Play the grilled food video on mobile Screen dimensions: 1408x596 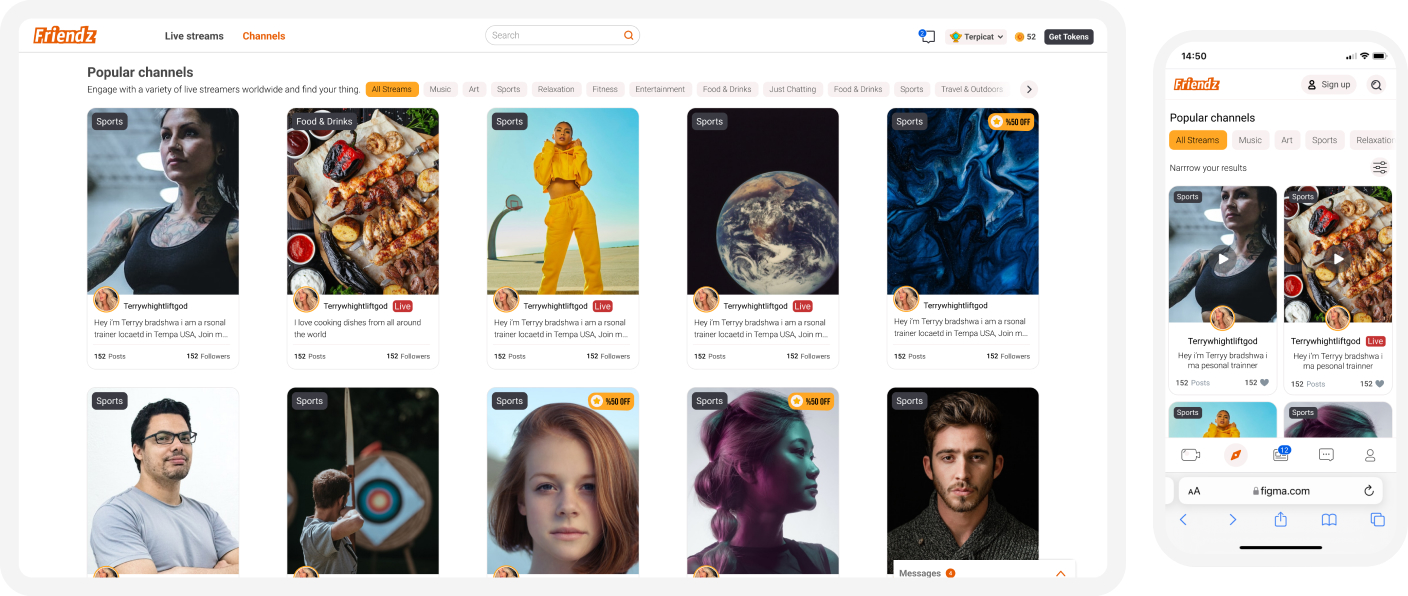point(1338,259)
